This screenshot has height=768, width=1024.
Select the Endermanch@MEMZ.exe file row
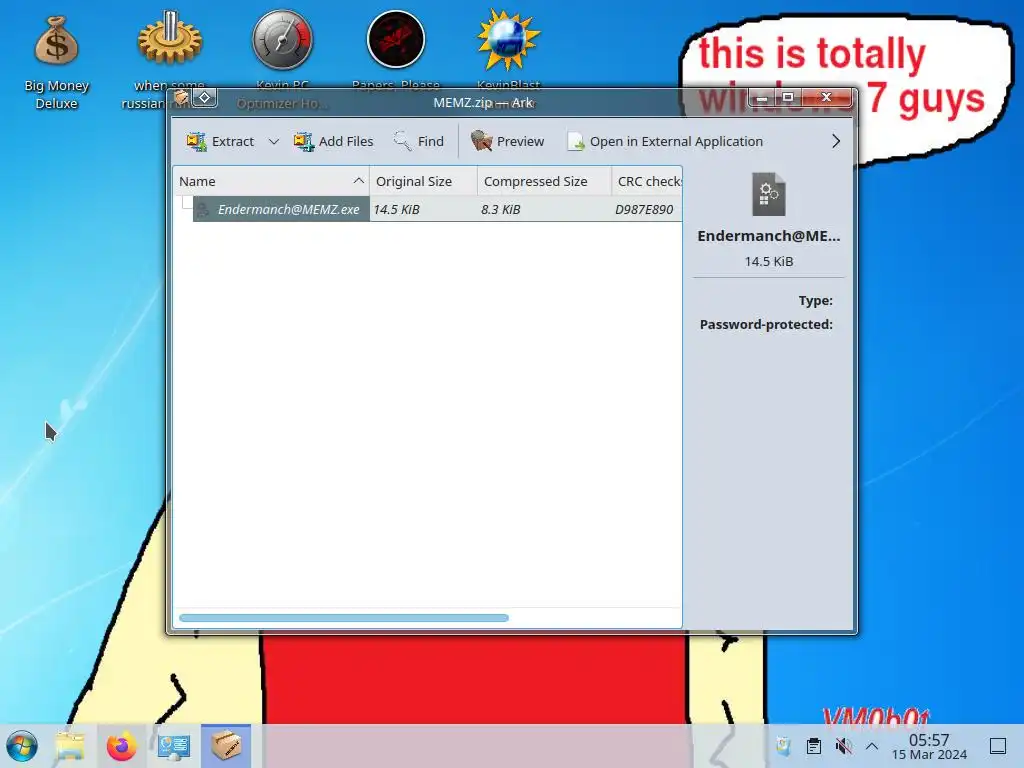coord(428,209)
